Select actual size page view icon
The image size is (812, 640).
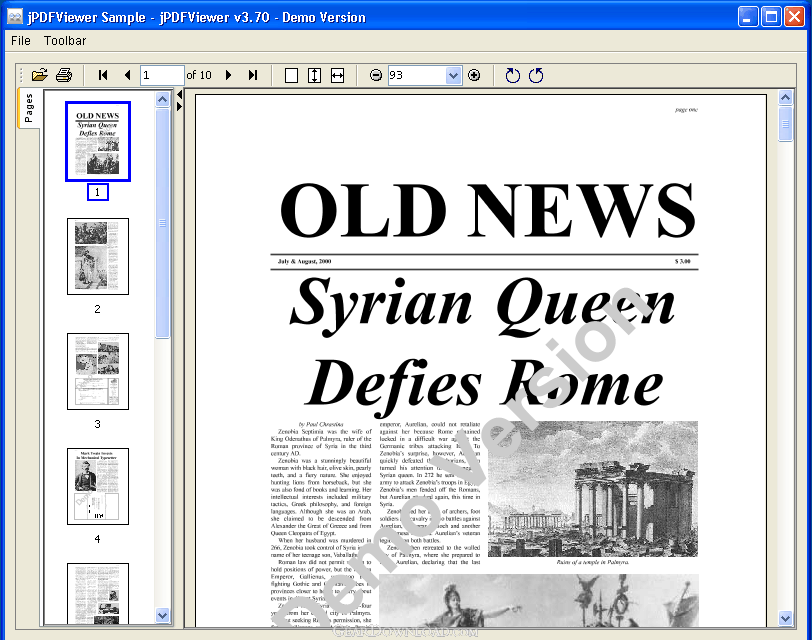tap(292, 76)
